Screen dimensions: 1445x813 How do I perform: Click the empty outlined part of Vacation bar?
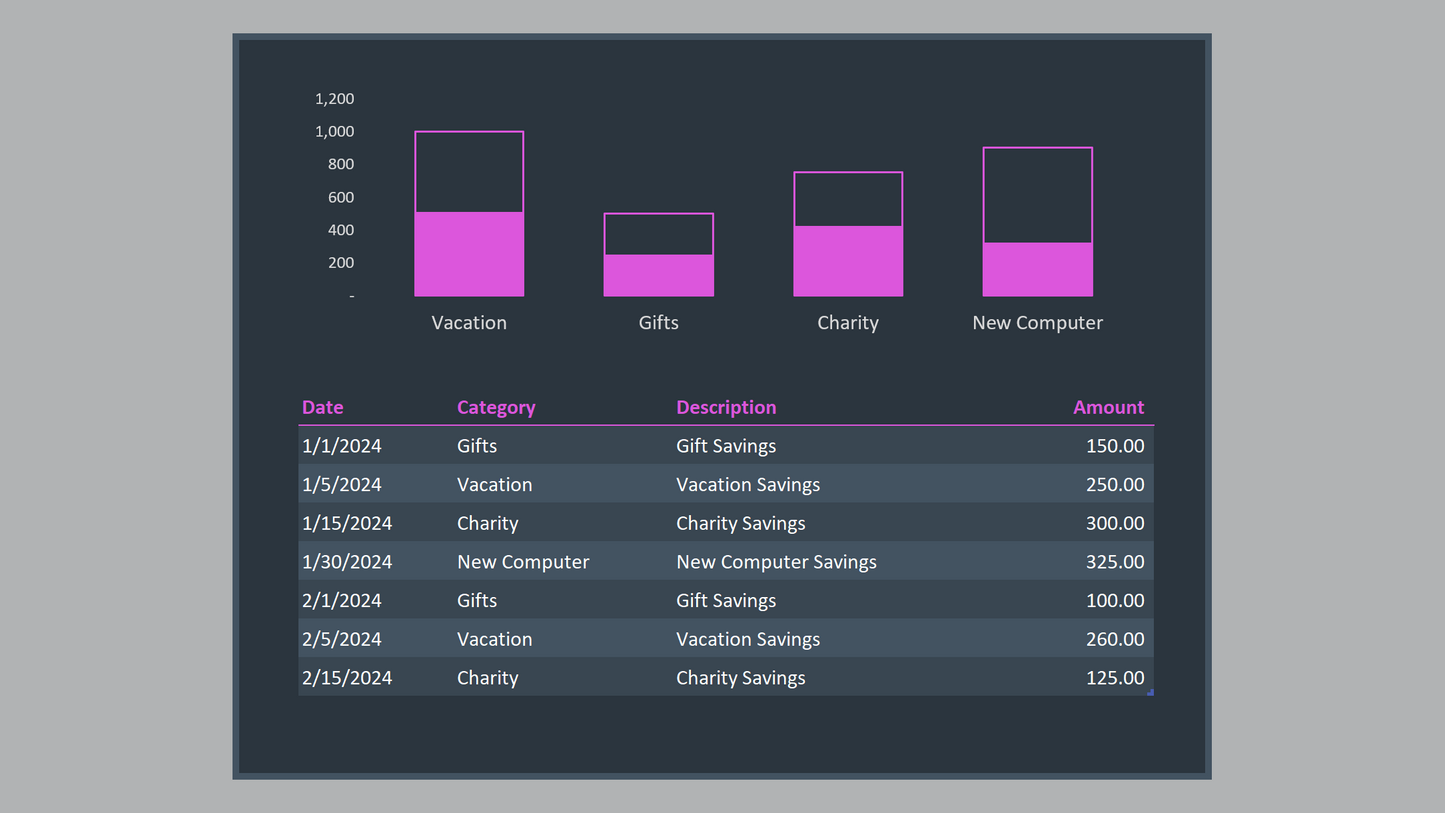pyautogui.click(x=469, y=172)
